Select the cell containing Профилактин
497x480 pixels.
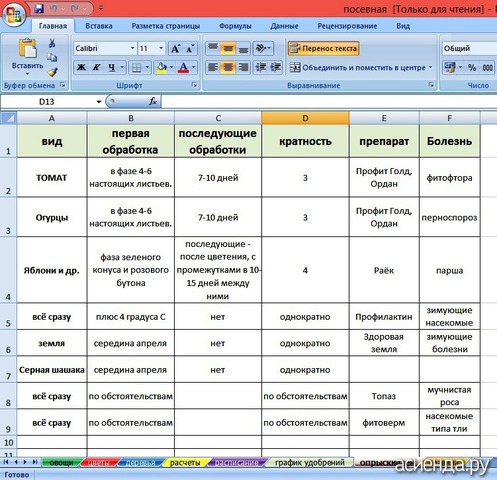(384, 317)
